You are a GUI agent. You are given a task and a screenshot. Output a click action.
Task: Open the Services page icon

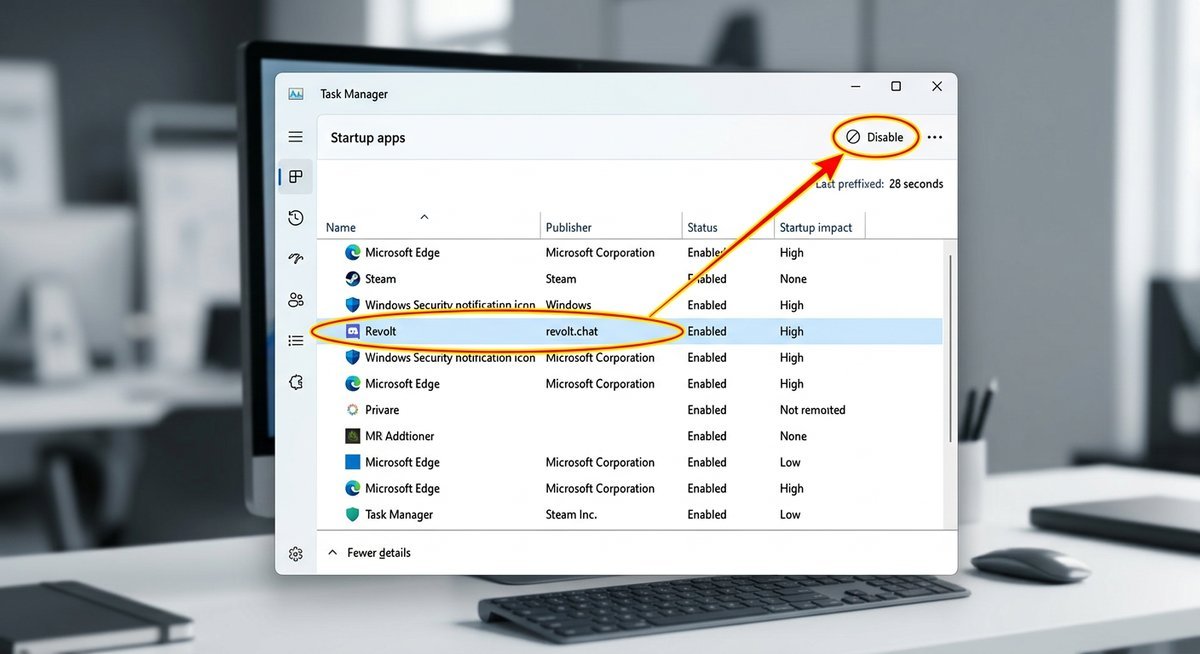pyautogui.click(x=295, y=381)
